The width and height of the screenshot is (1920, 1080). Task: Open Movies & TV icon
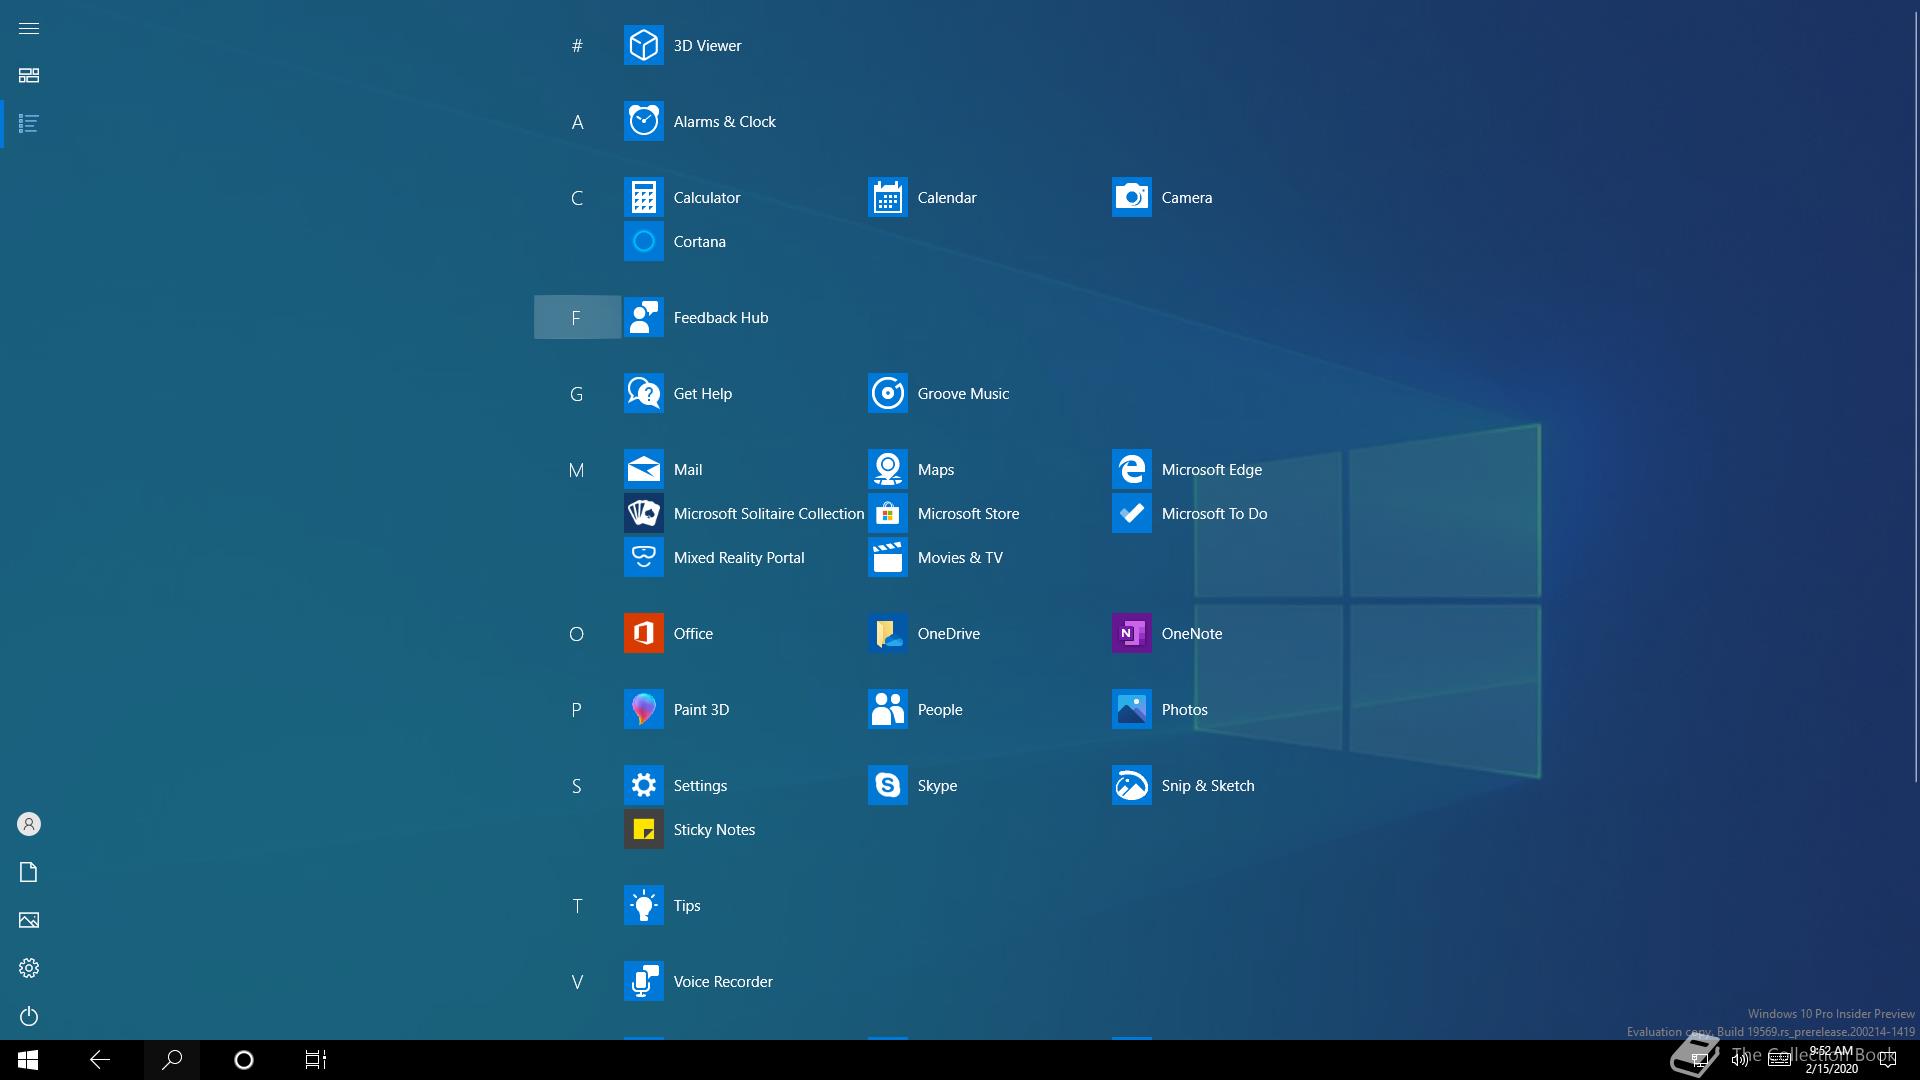click(x=887, y=557)
